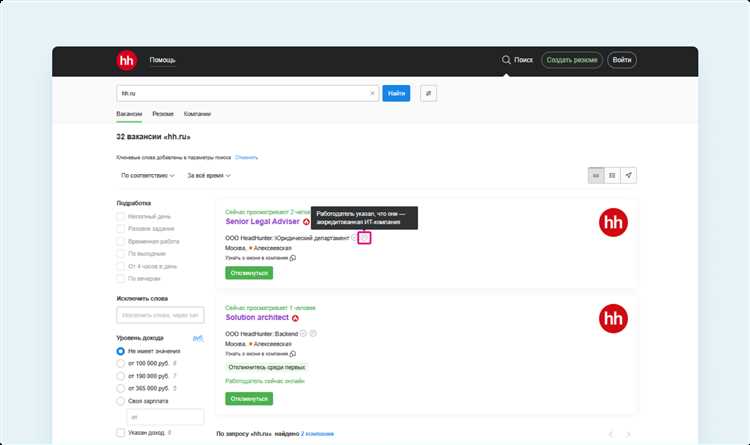
Task: Enable the 'Неполный день' checkbox
Action: pos(121,215)
